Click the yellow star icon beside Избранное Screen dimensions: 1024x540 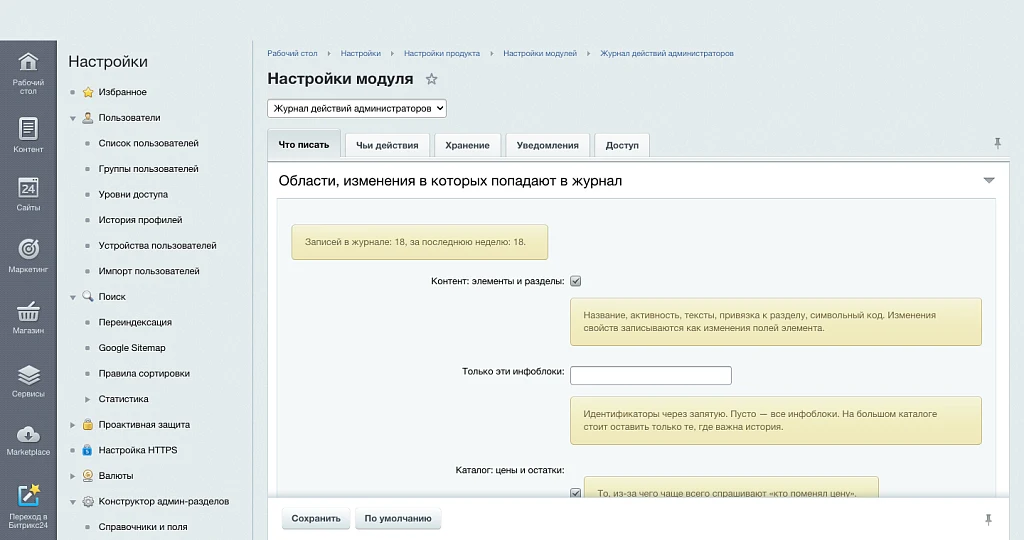(x=88, y=92)
